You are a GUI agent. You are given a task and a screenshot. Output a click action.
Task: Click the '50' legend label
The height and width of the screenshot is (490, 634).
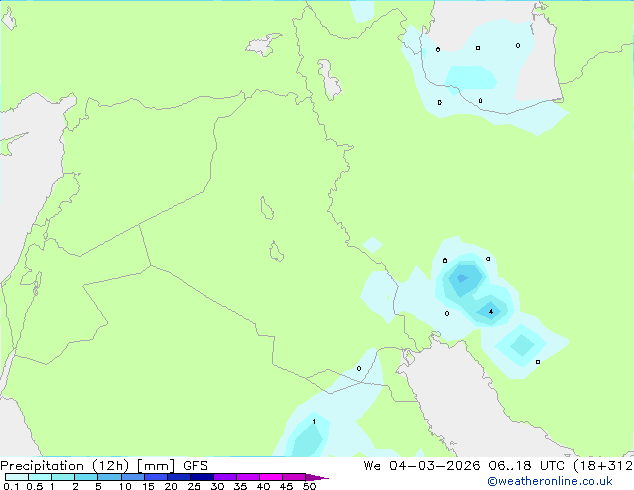[x=309, y=486]
